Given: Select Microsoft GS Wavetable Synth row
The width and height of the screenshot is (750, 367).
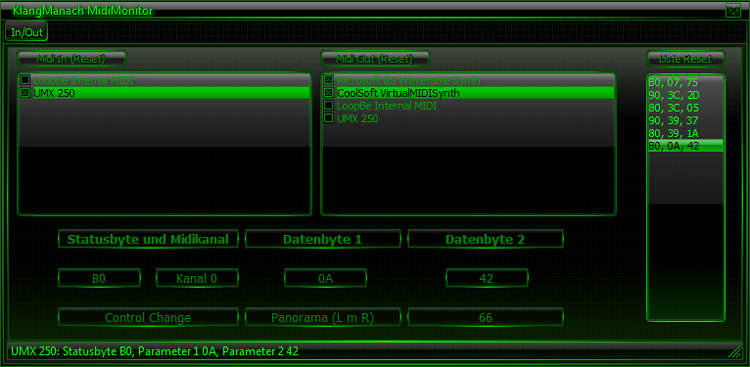Looking at the screenshot, I should [468, 80].
